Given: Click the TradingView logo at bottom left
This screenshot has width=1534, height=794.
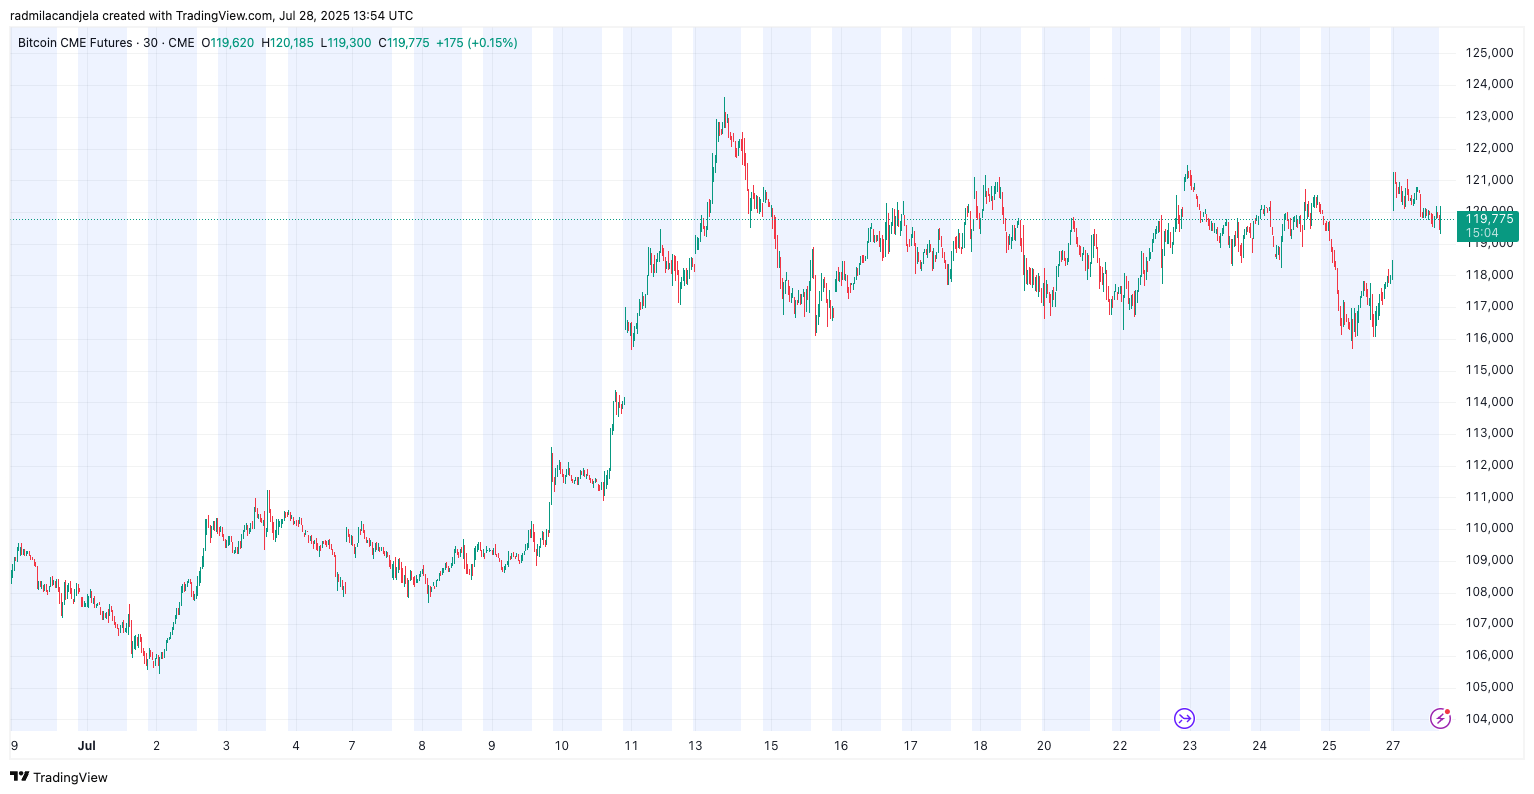Looking at the screenshot, I should [x=59, y=777].
